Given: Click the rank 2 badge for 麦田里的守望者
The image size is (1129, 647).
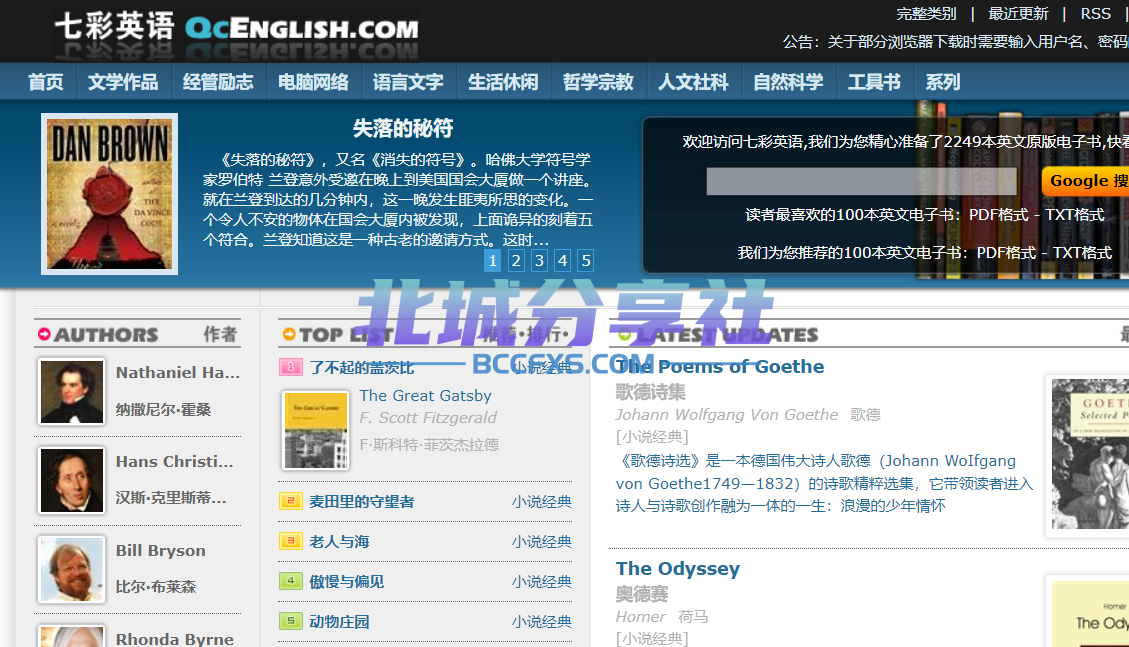Looking at the screenshot, I should pyautogui.click(x=291, y=501).
